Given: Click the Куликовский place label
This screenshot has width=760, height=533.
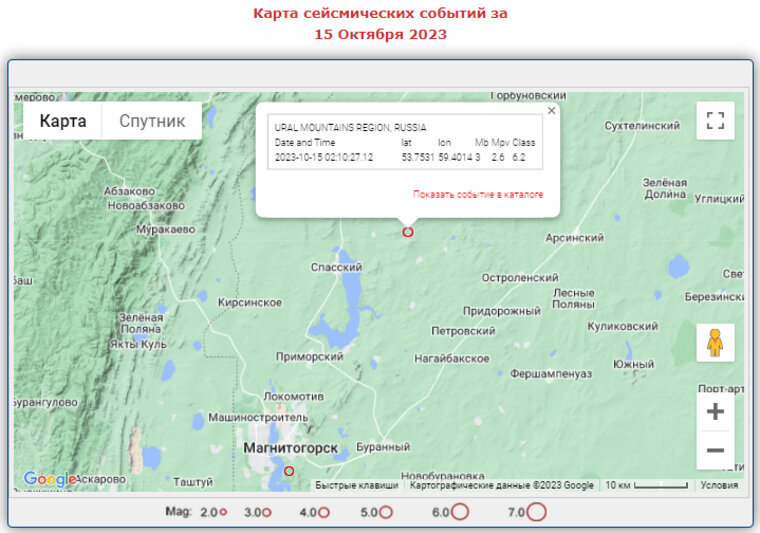Looking at the screenshot, I should point(623,326).
